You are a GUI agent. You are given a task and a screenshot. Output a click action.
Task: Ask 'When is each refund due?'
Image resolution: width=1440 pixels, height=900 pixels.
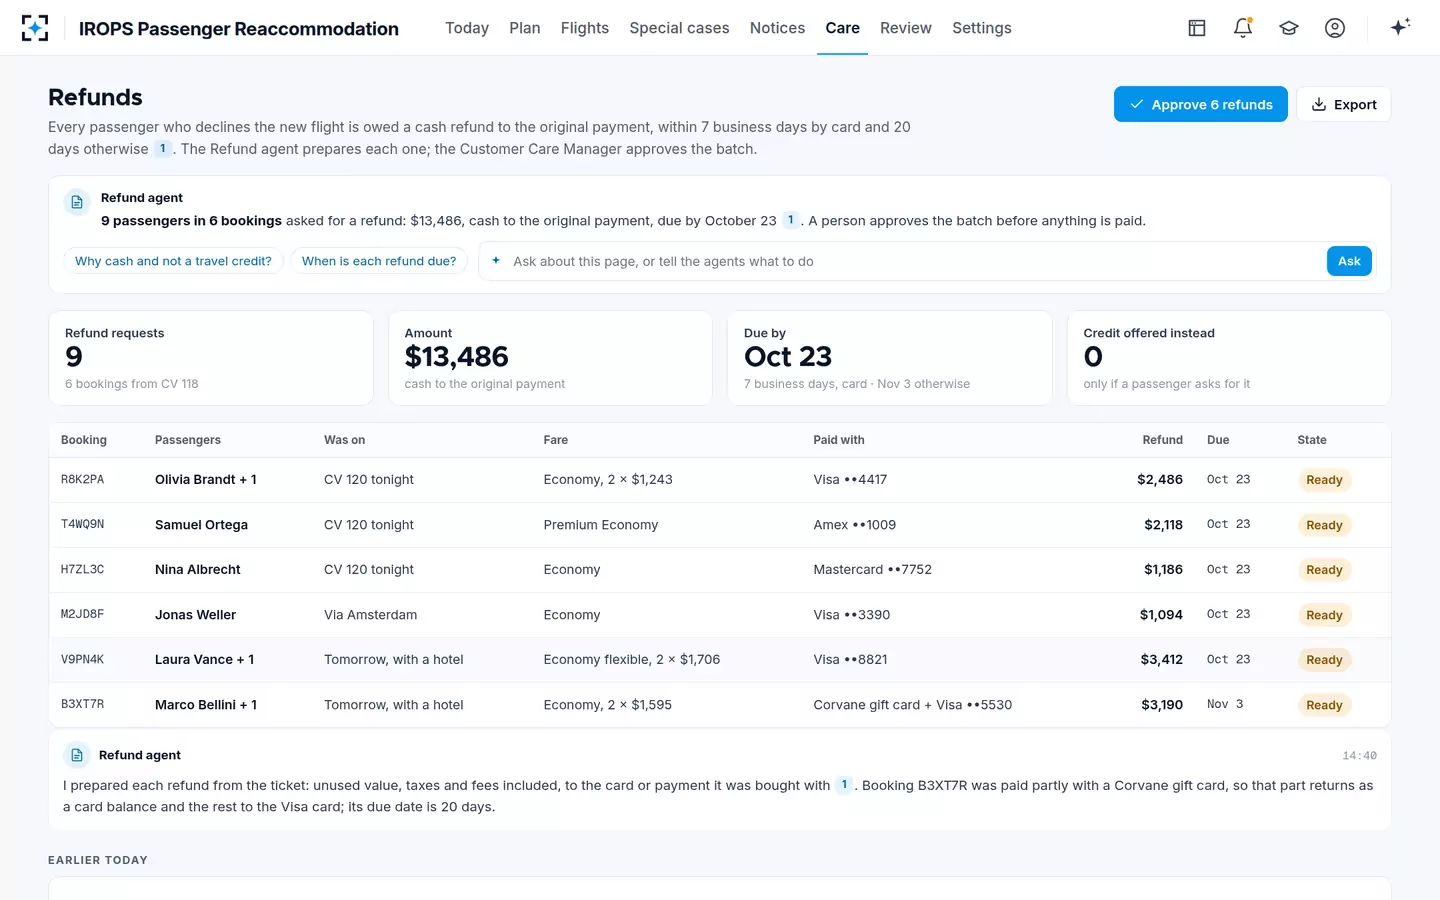(379, 261)
